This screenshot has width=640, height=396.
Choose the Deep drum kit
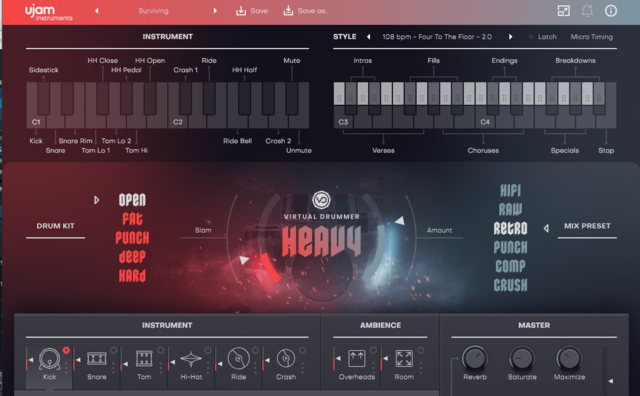[x=132, y=257]
